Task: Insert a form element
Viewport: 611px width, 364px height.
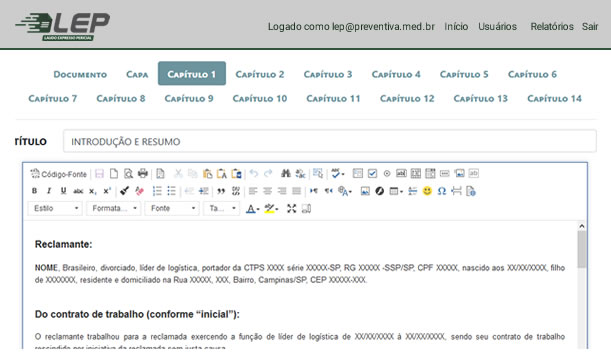Action: [357, 173]
